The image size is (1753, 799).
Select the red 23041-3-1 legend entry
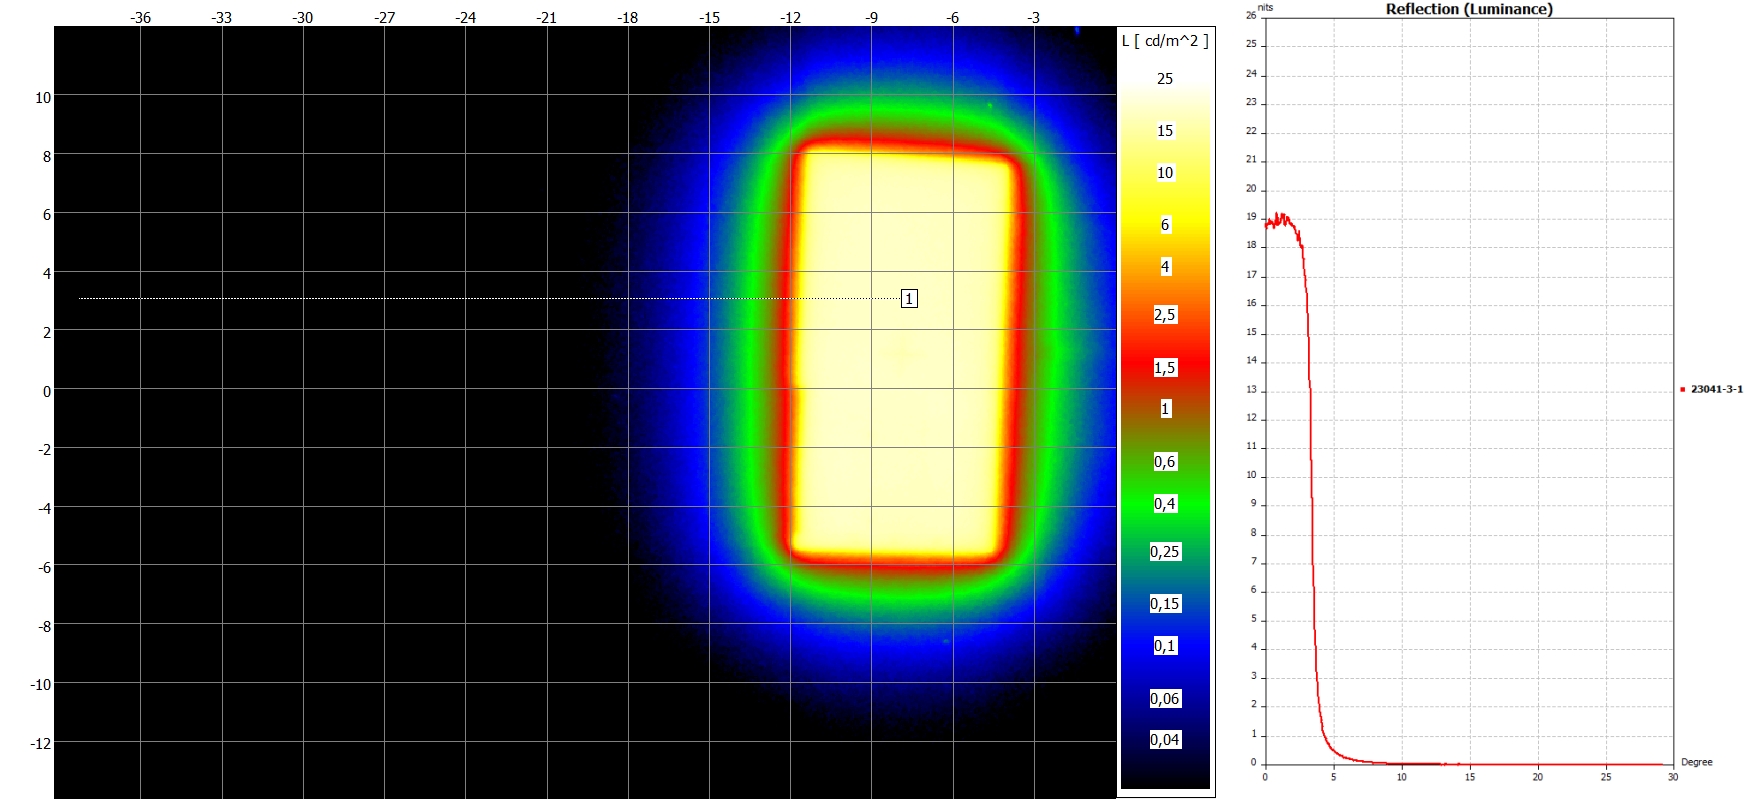(1715, 389)
